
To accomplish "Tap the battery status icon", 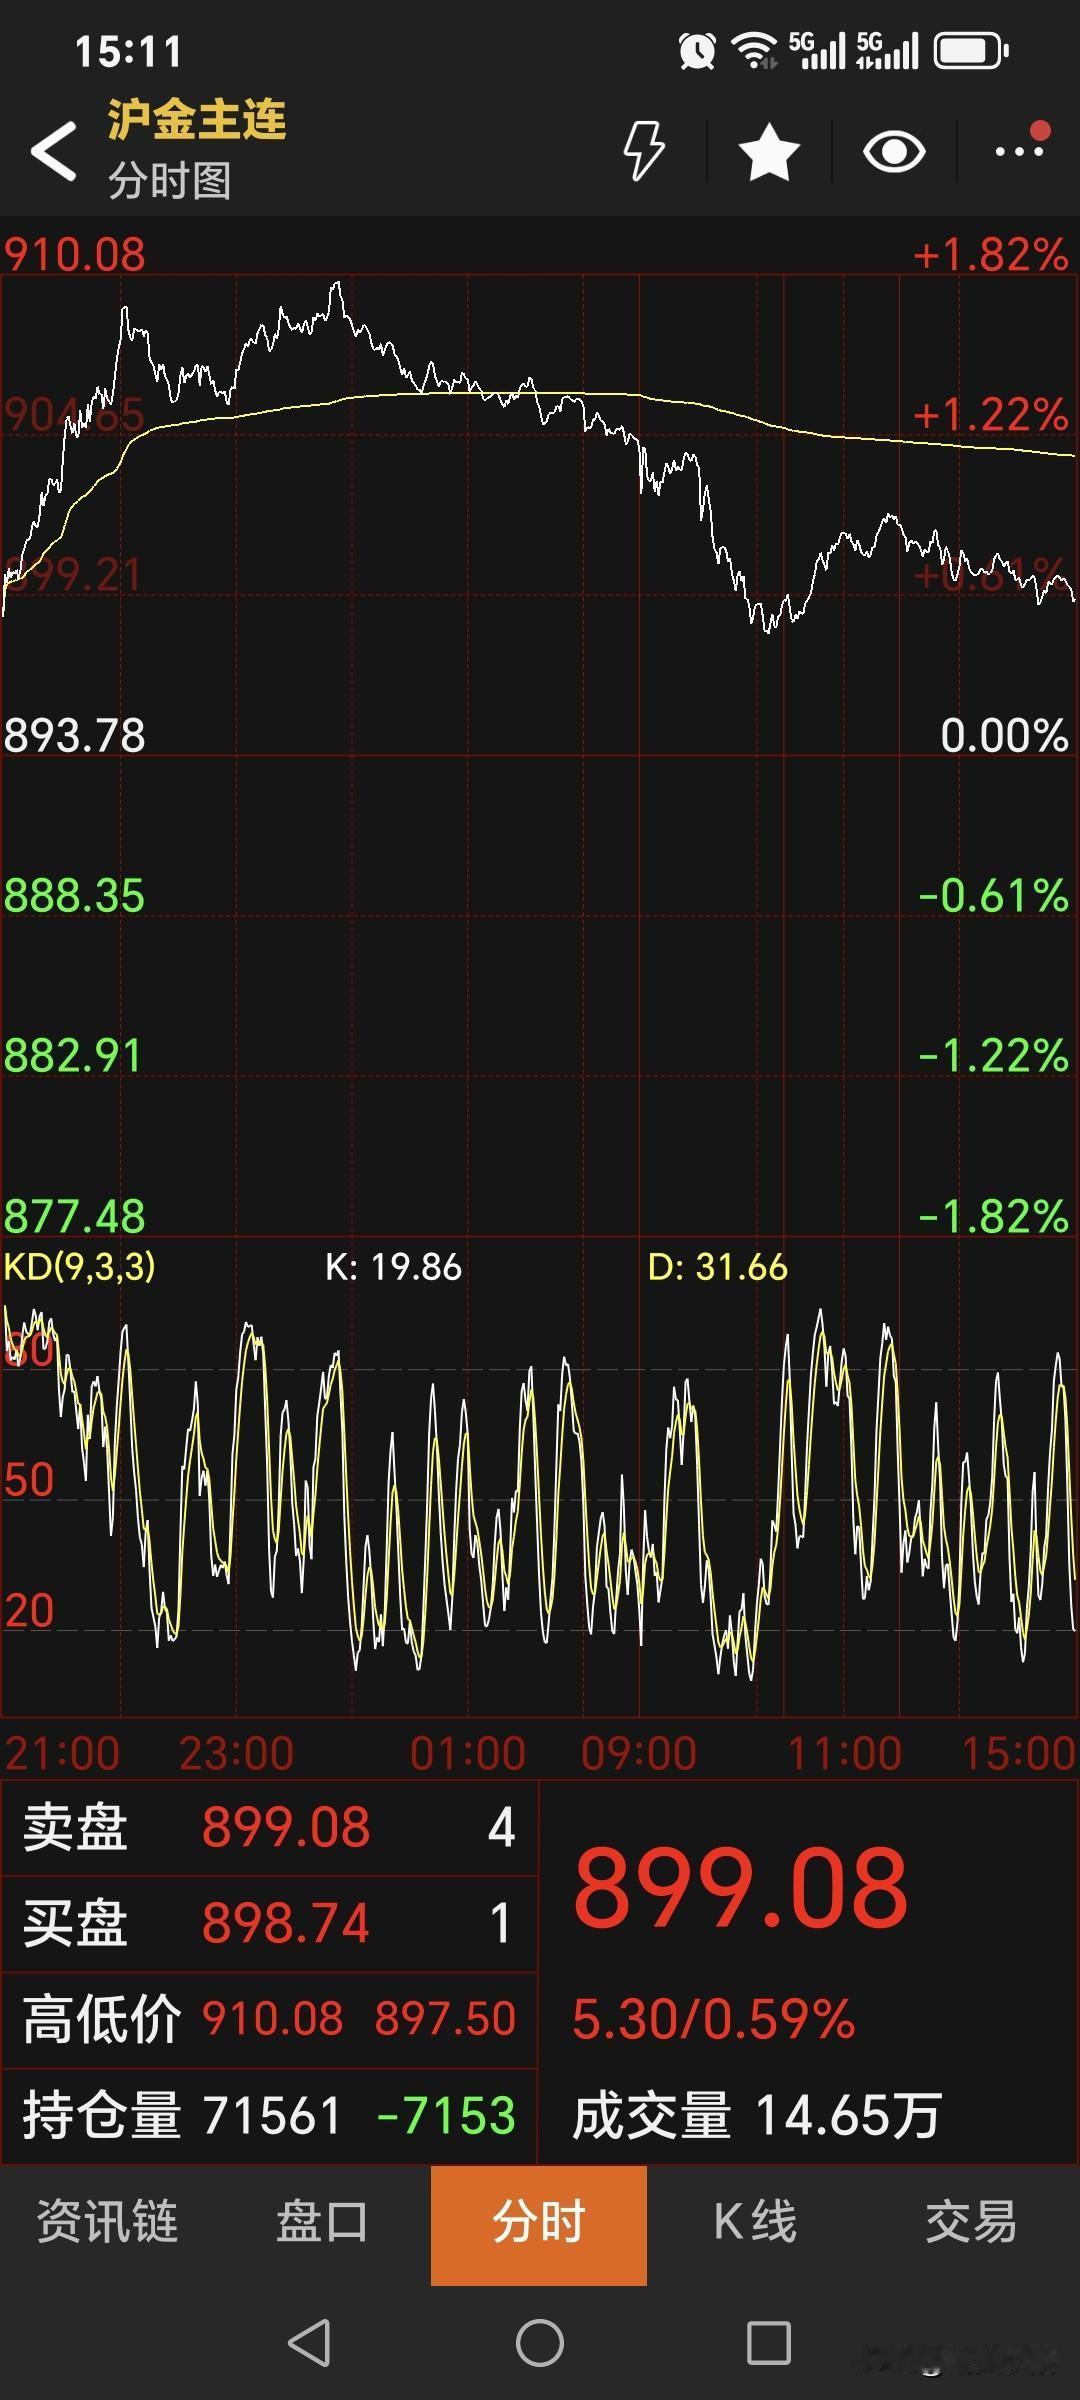I will (971, 51).
